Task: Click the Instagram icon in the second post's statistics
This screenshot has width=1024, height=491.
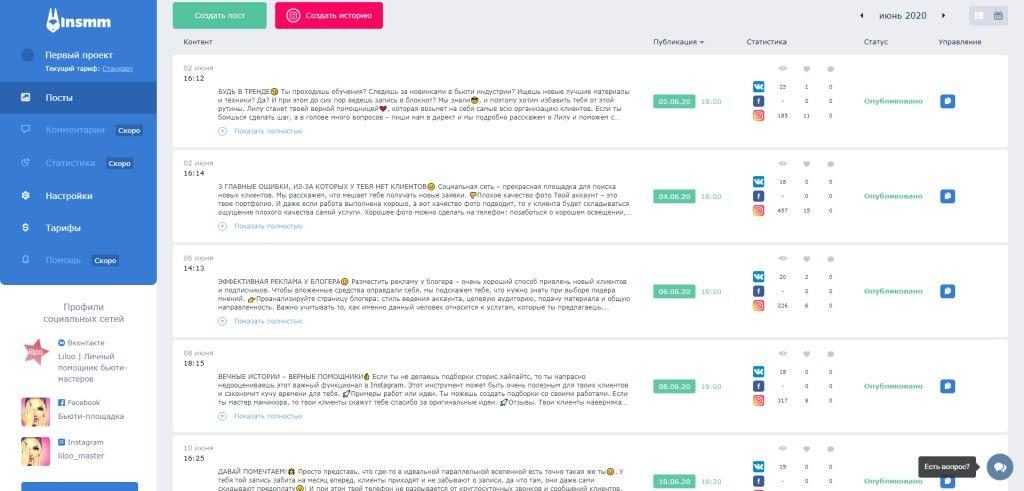Action: (758, 210)
